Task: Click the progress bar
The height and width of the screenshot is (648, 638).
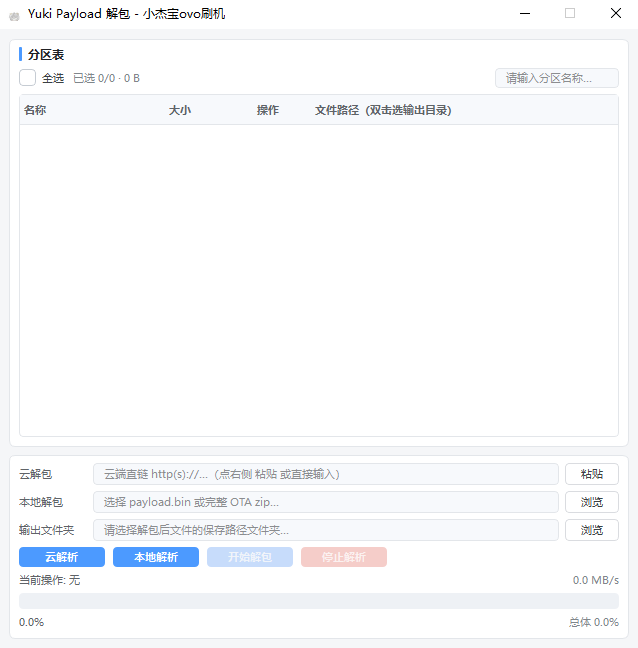Action: tap(319, 601)
